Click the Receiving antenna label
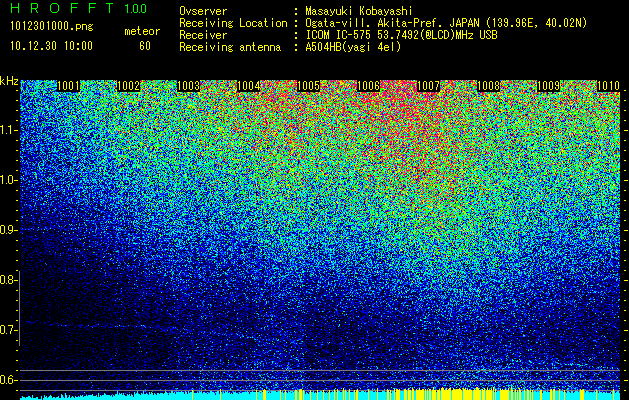This screenshot has height=400, width=629. click(x=230, y=47)
